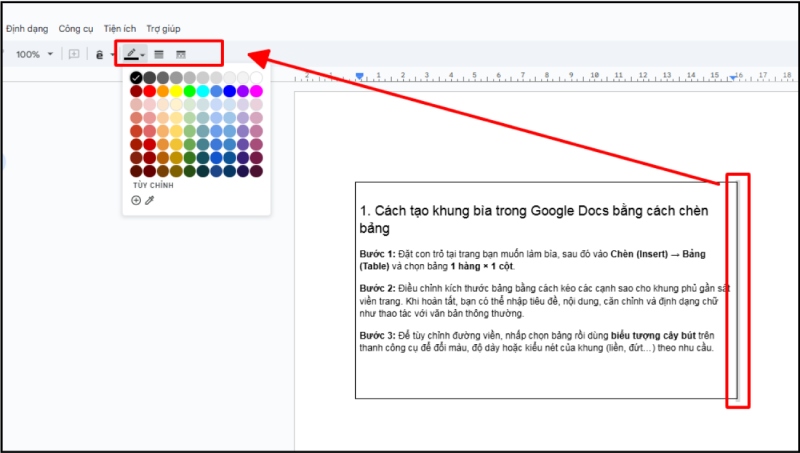Open the border dash style tool

(x=181, y=54)
